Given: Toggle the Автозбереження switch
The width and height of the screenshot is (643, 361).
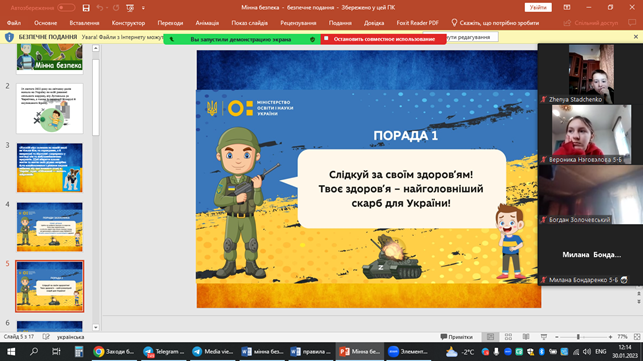Looking at the screenshot, I should pos(66,8).
